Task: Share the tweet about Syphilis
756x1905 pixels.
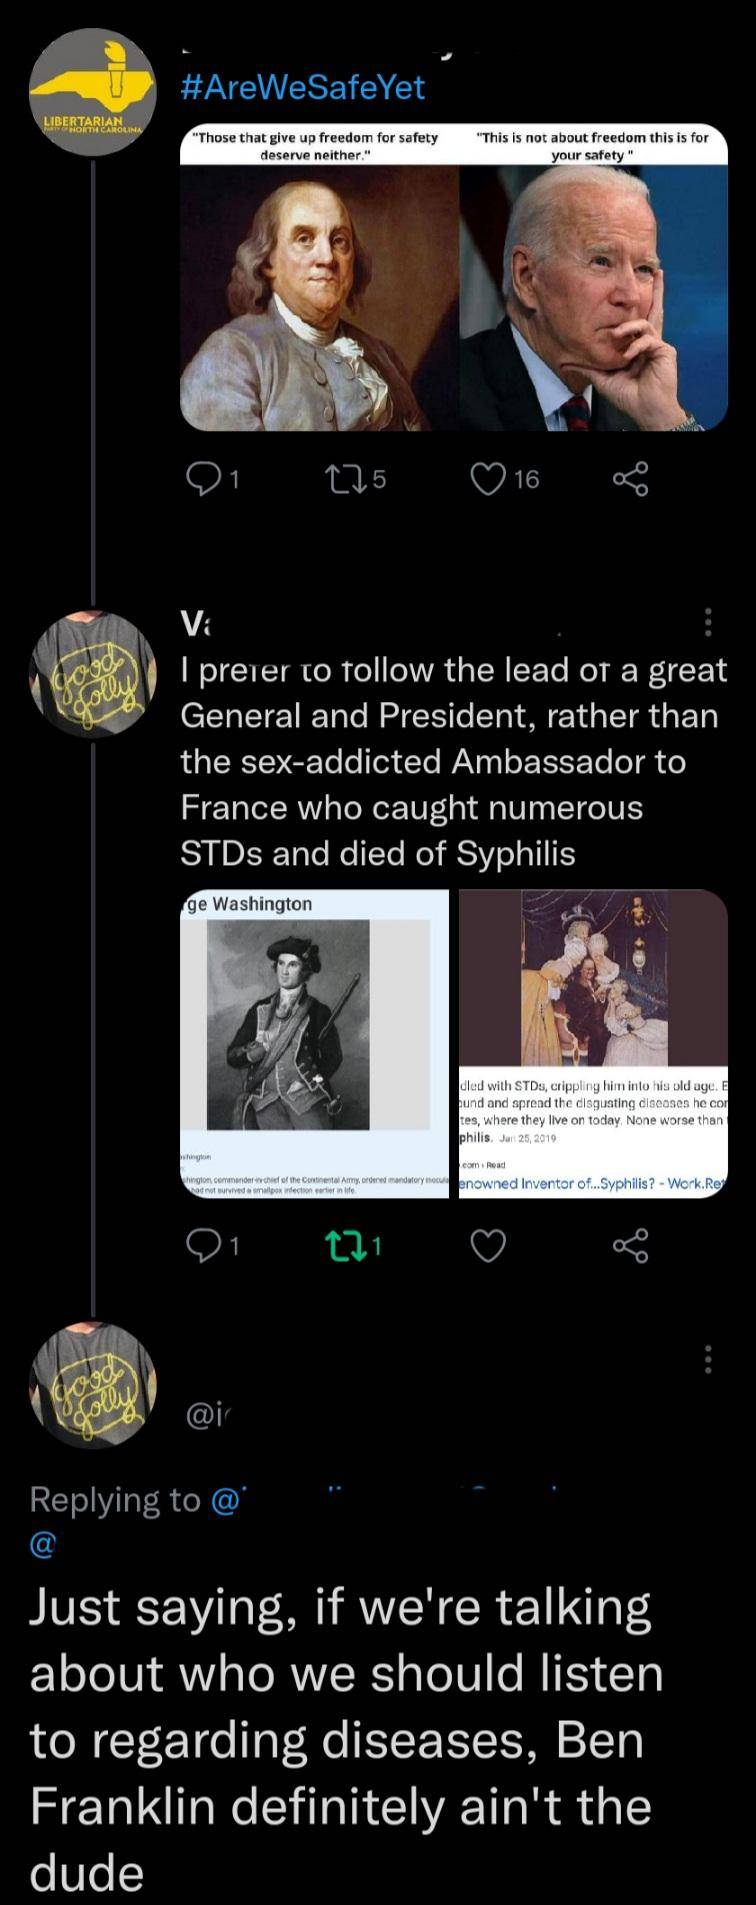Action: pyautogui.click(x=630, y=1244)
